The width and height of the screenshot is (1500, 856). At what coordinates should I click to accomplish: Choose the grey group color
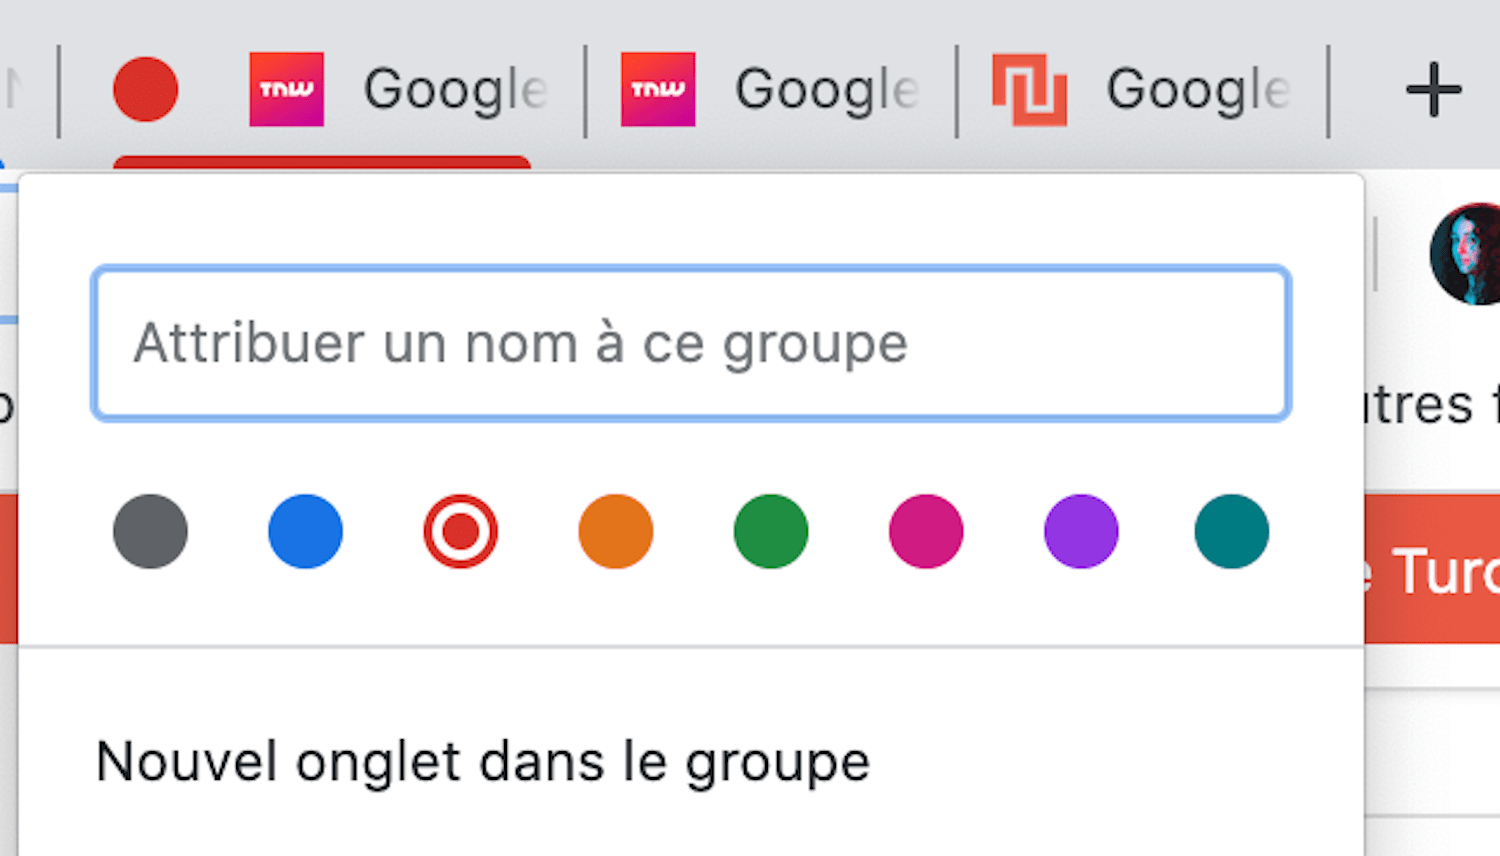(150, 531)
